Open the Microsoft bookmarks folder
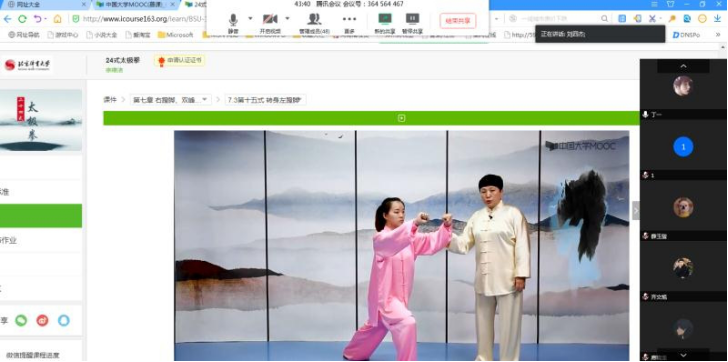This screenshot has height=362, width=728. 176,35
